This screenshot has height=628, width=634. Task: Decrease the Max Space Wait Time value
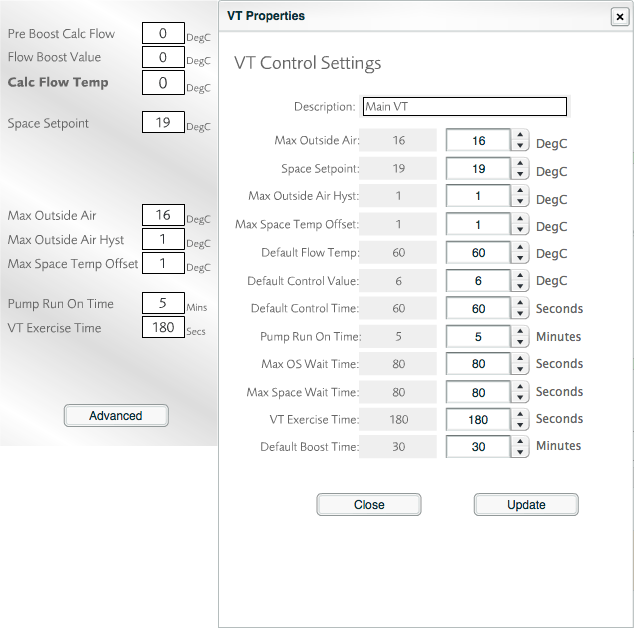pyautogui.click(x=521, y=397)
